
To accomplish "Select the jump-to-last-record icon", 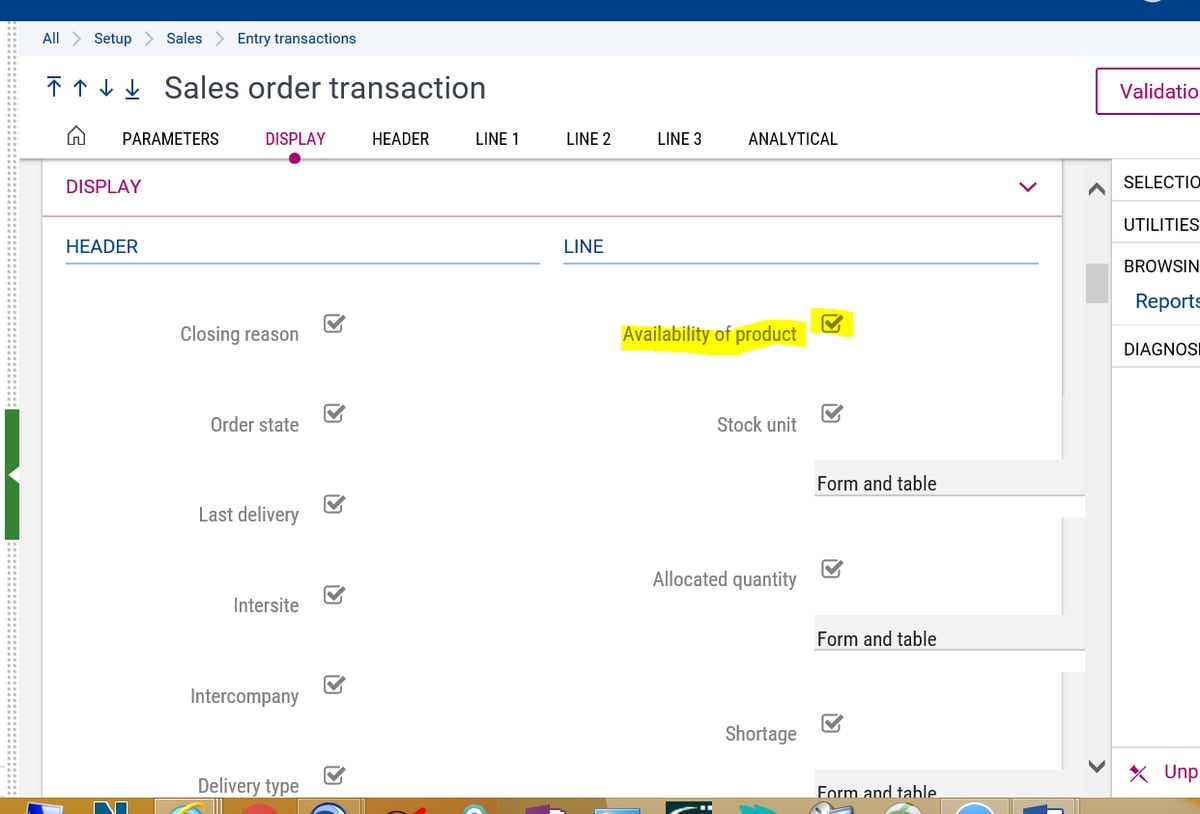I will pos(132,88).
